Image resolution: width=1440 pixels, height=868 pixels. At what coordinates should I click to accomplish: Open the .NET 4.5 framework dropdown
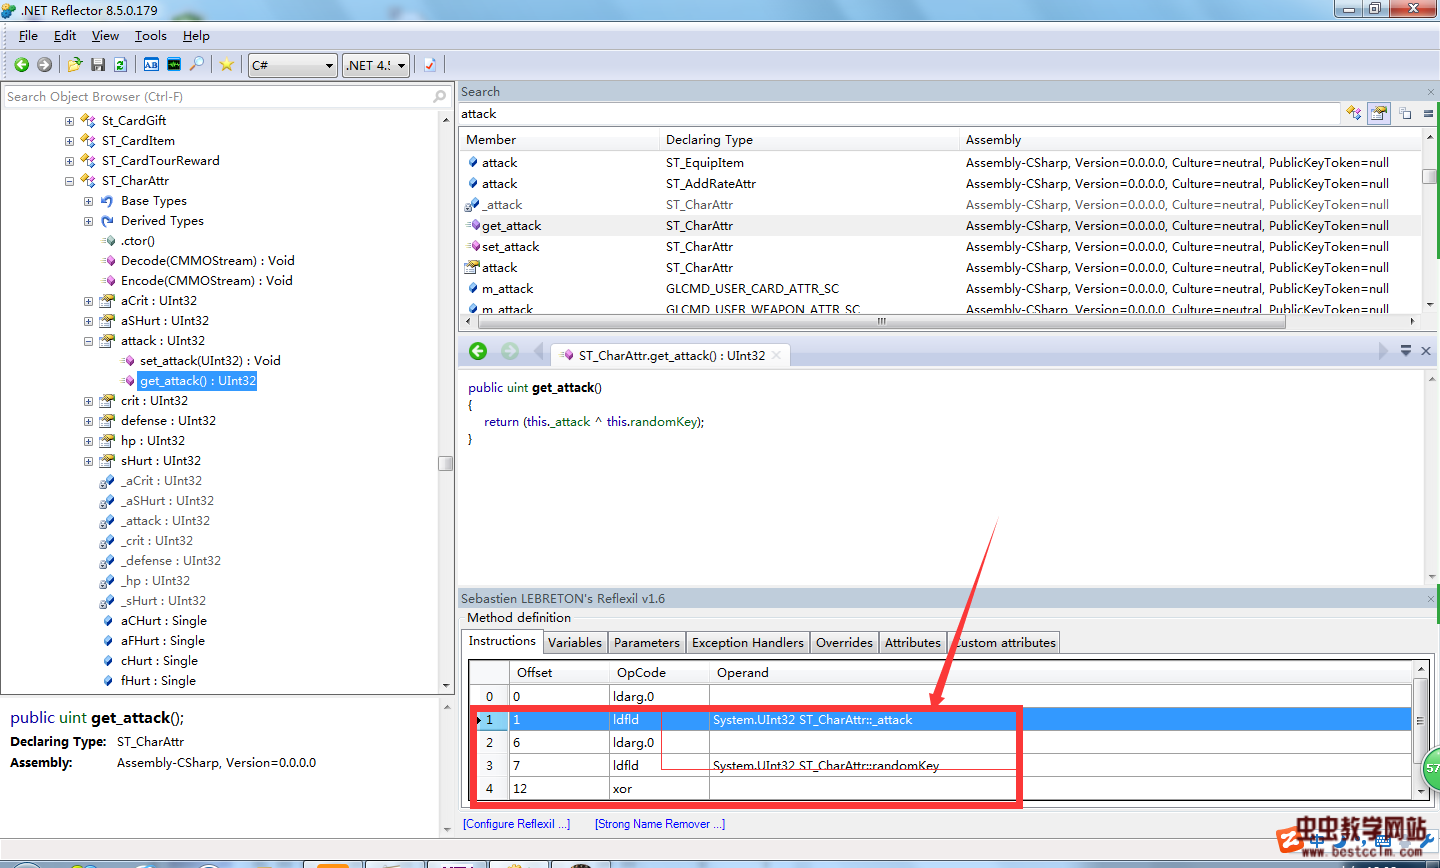pos(376,65)
